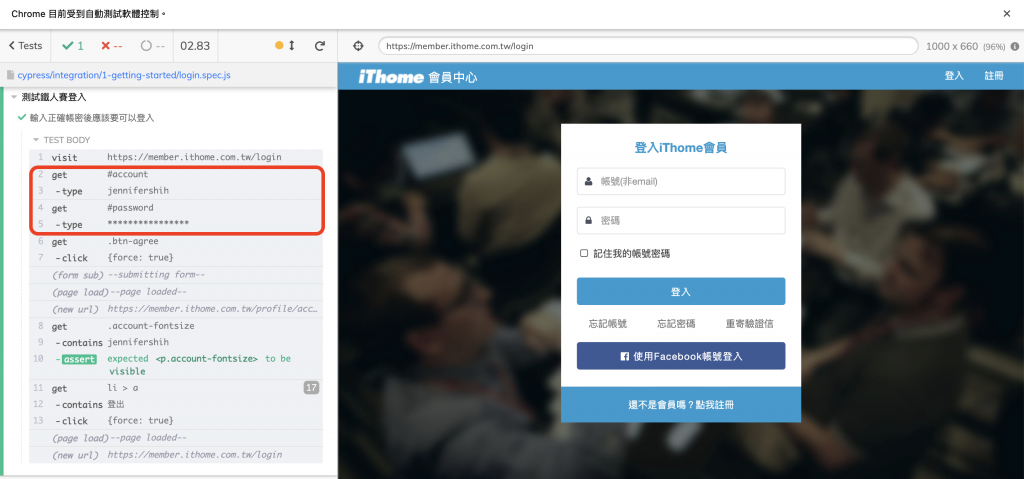This screenshot has width=1024, height=479.
Task: Rerun all tests with the reload icon
Action: click(320, 46)
